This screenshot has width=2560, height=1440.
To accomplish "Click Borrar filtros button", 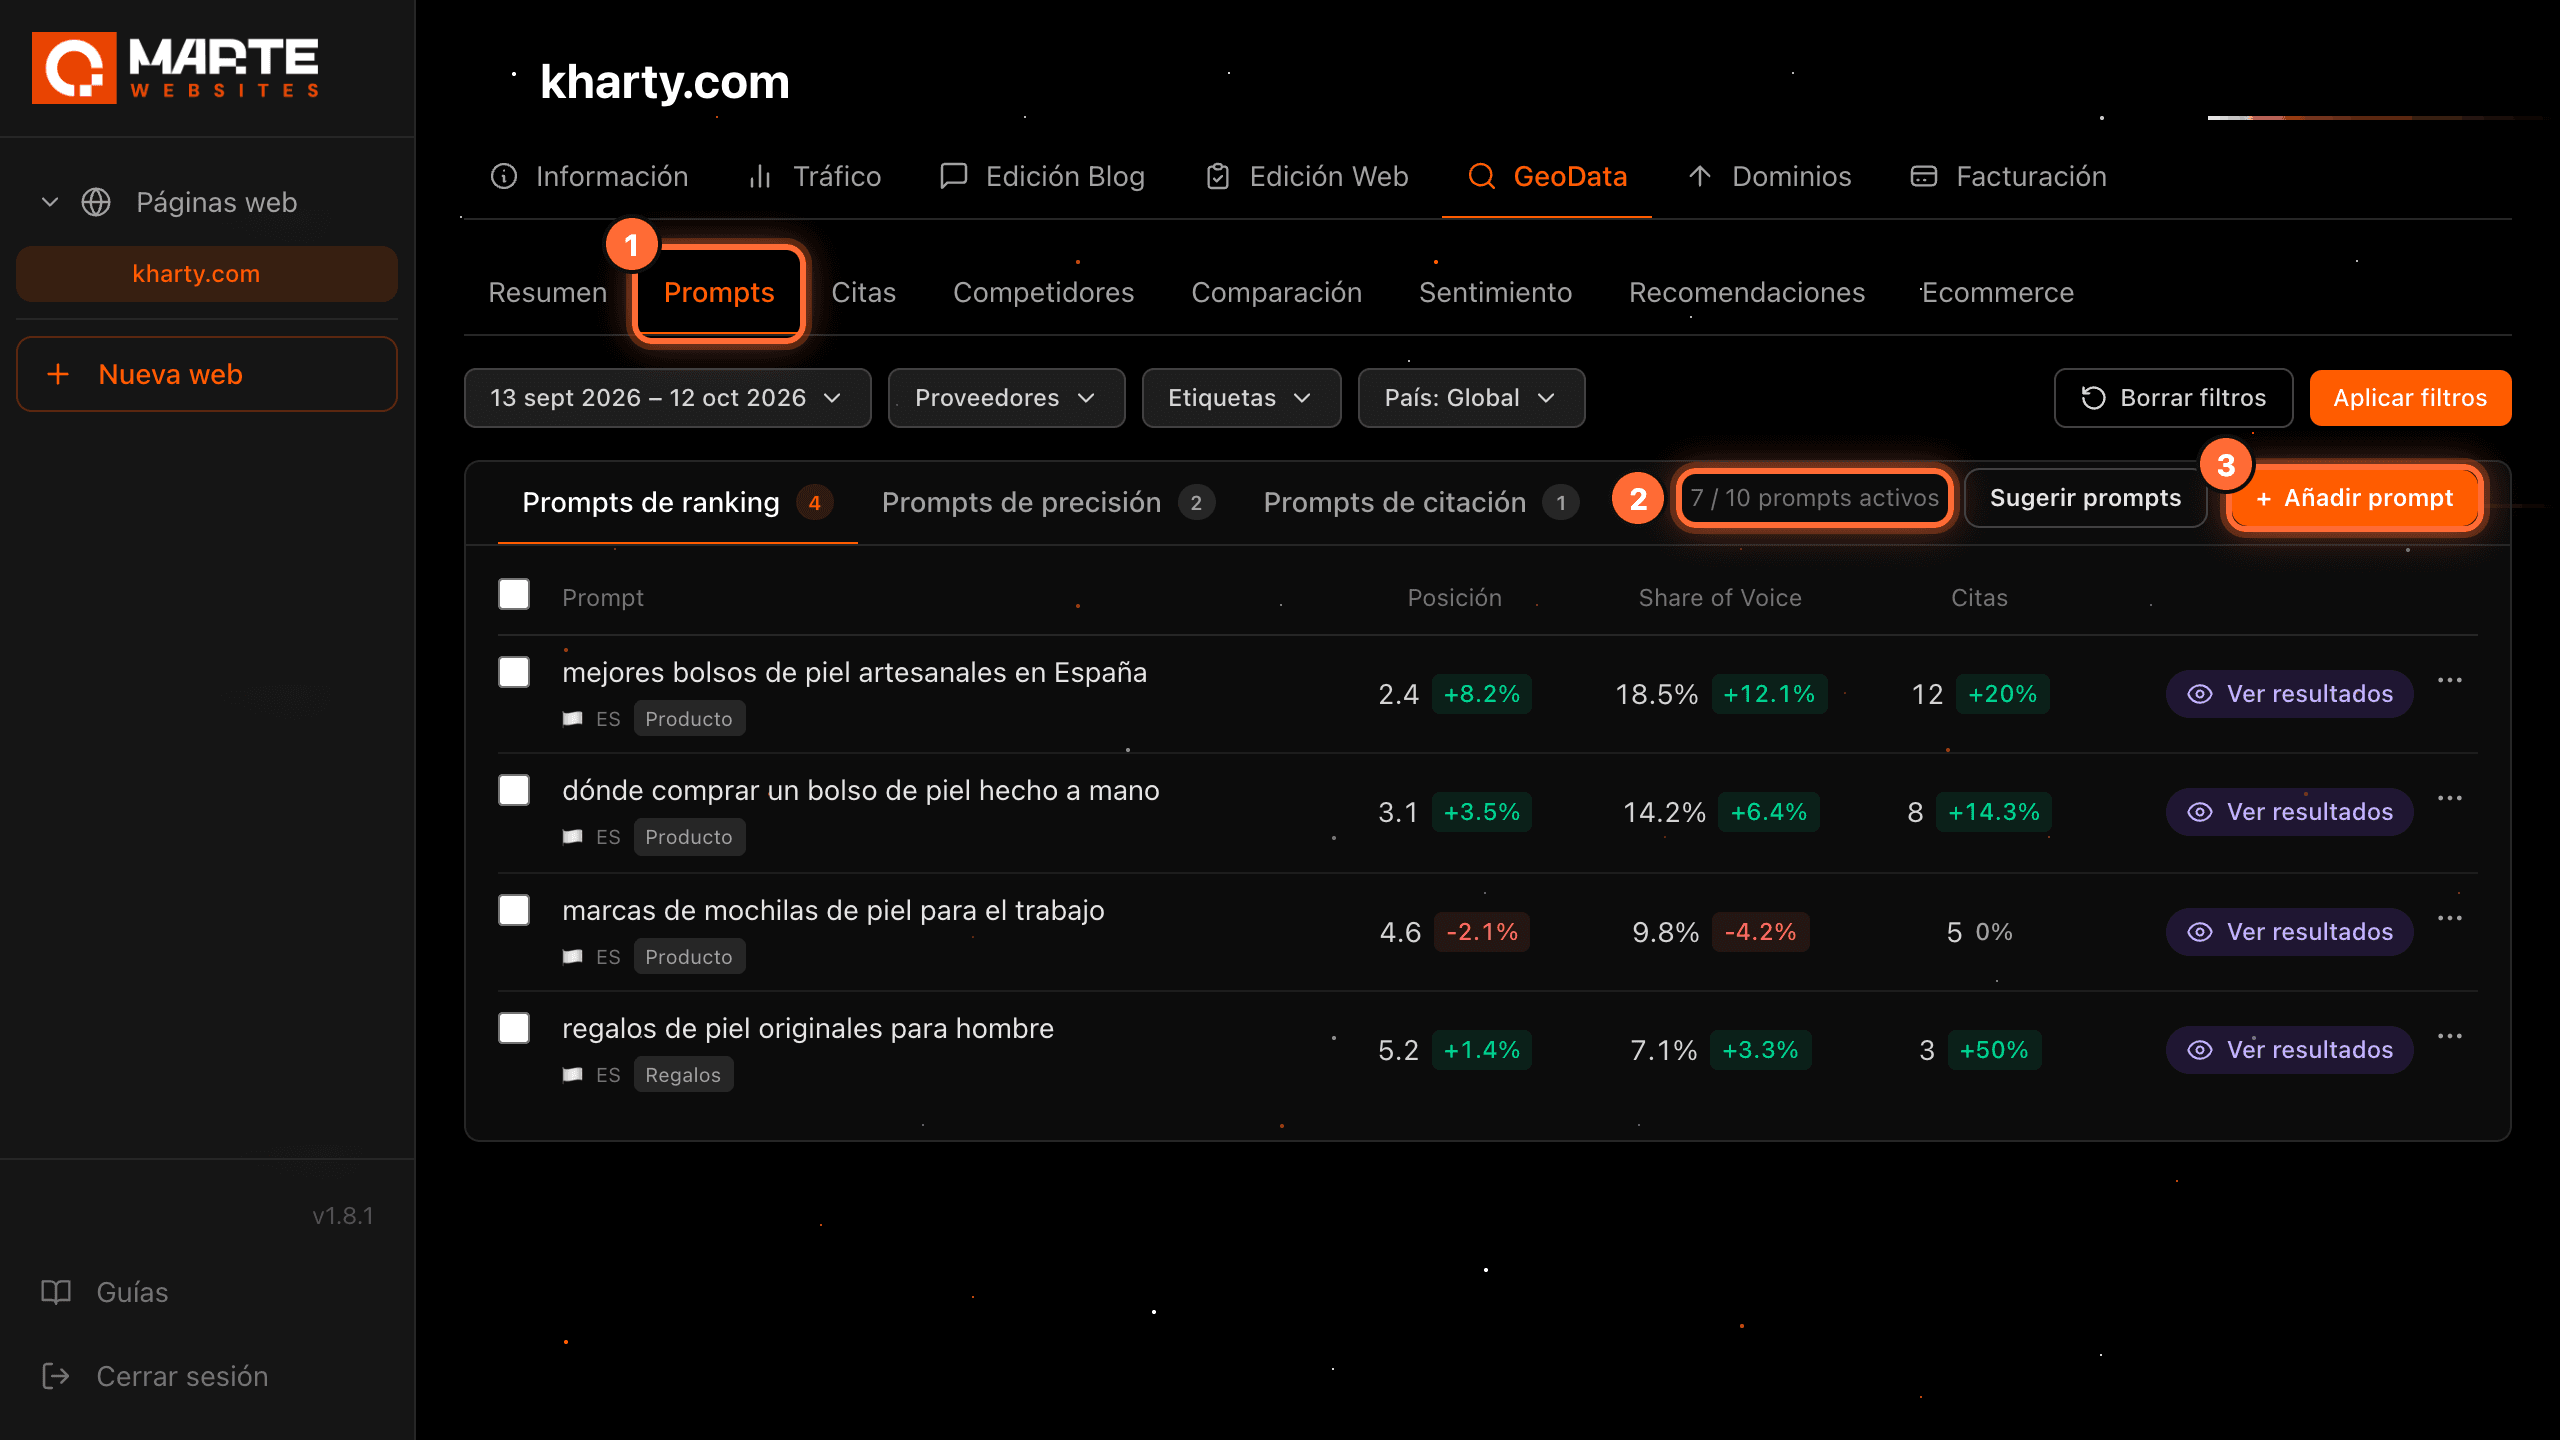I will (2173, 398).
